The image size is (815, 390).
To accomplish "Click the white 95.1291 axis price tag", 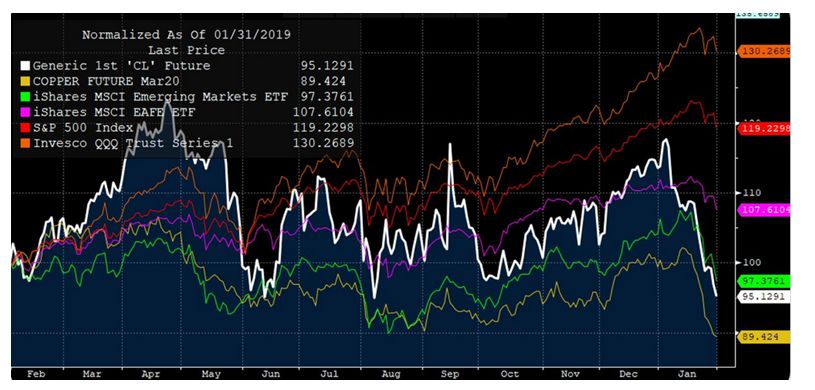I will [x=764, y=296].
